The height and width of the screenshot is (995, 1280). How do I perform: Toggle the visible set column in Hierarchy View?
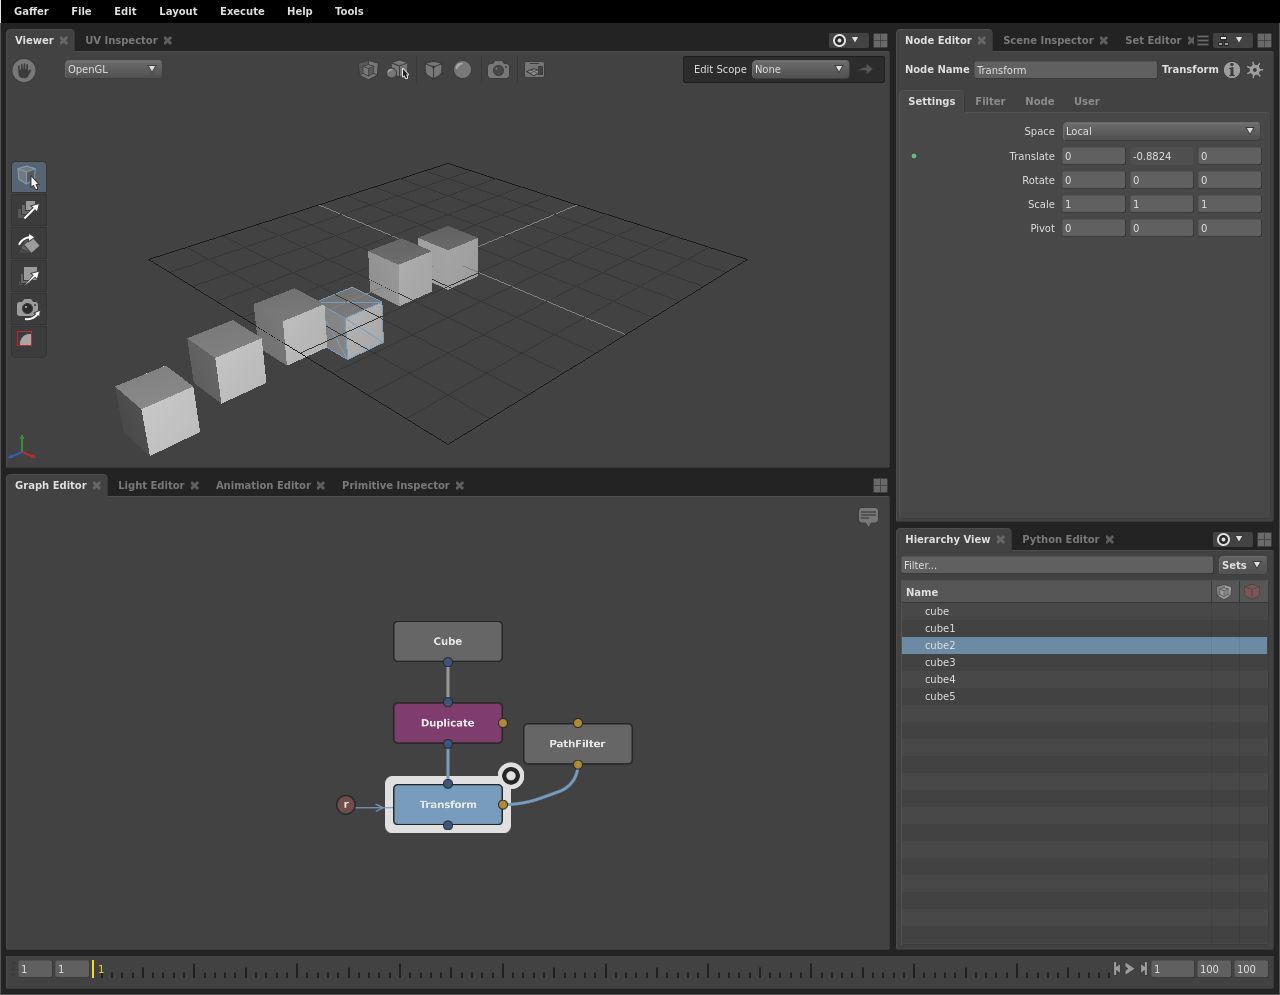click(1224, 592)
